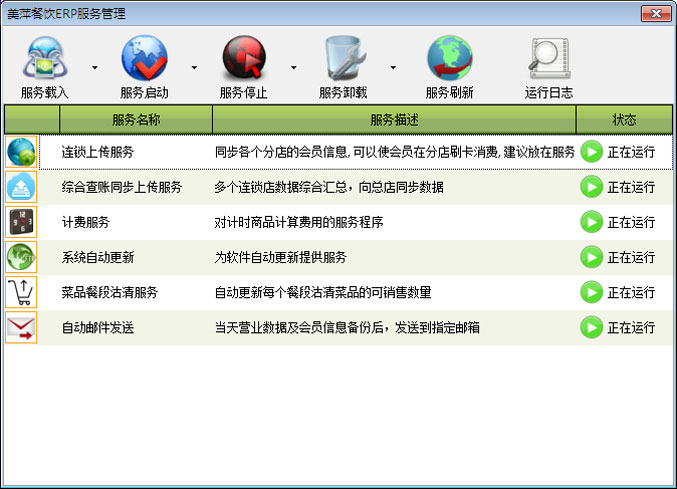Sort by the 服务名称 column header
Viewport: 677px width, 489px height.
pos(136,120)
